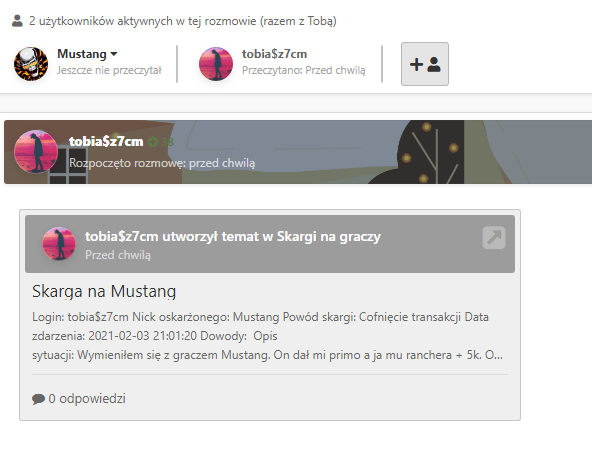592x471 pixels.
Task: Click the Rozpoczęto rozmowę timestamp
Action: [162, 163]
